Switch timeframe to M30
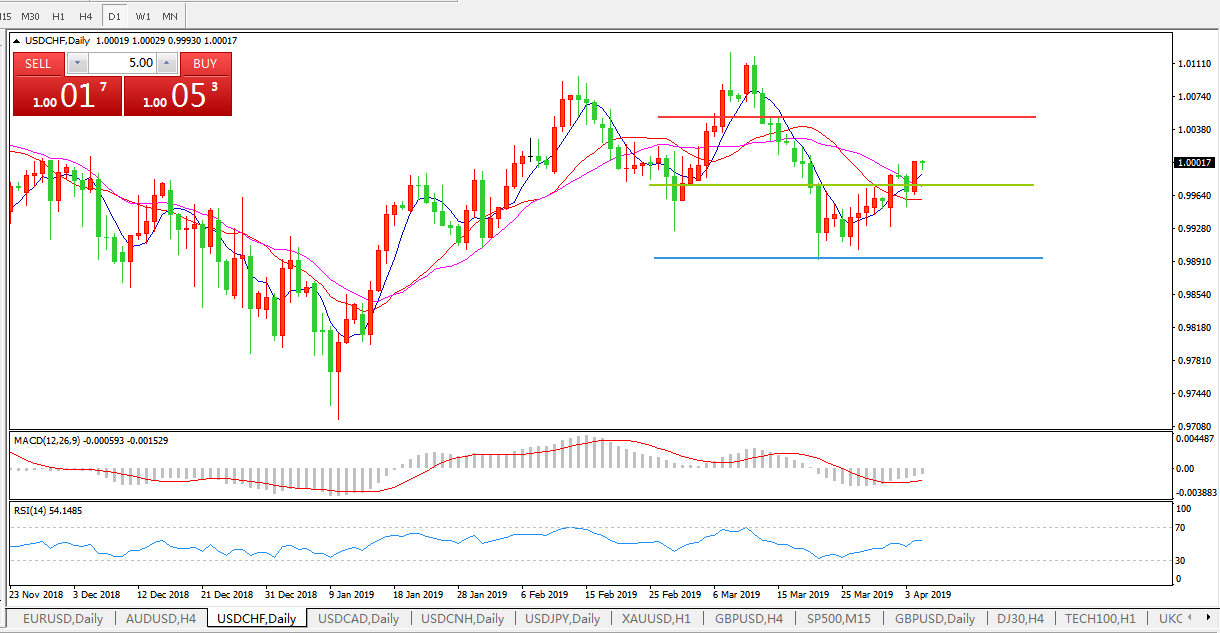 click(x=31, y=16)
